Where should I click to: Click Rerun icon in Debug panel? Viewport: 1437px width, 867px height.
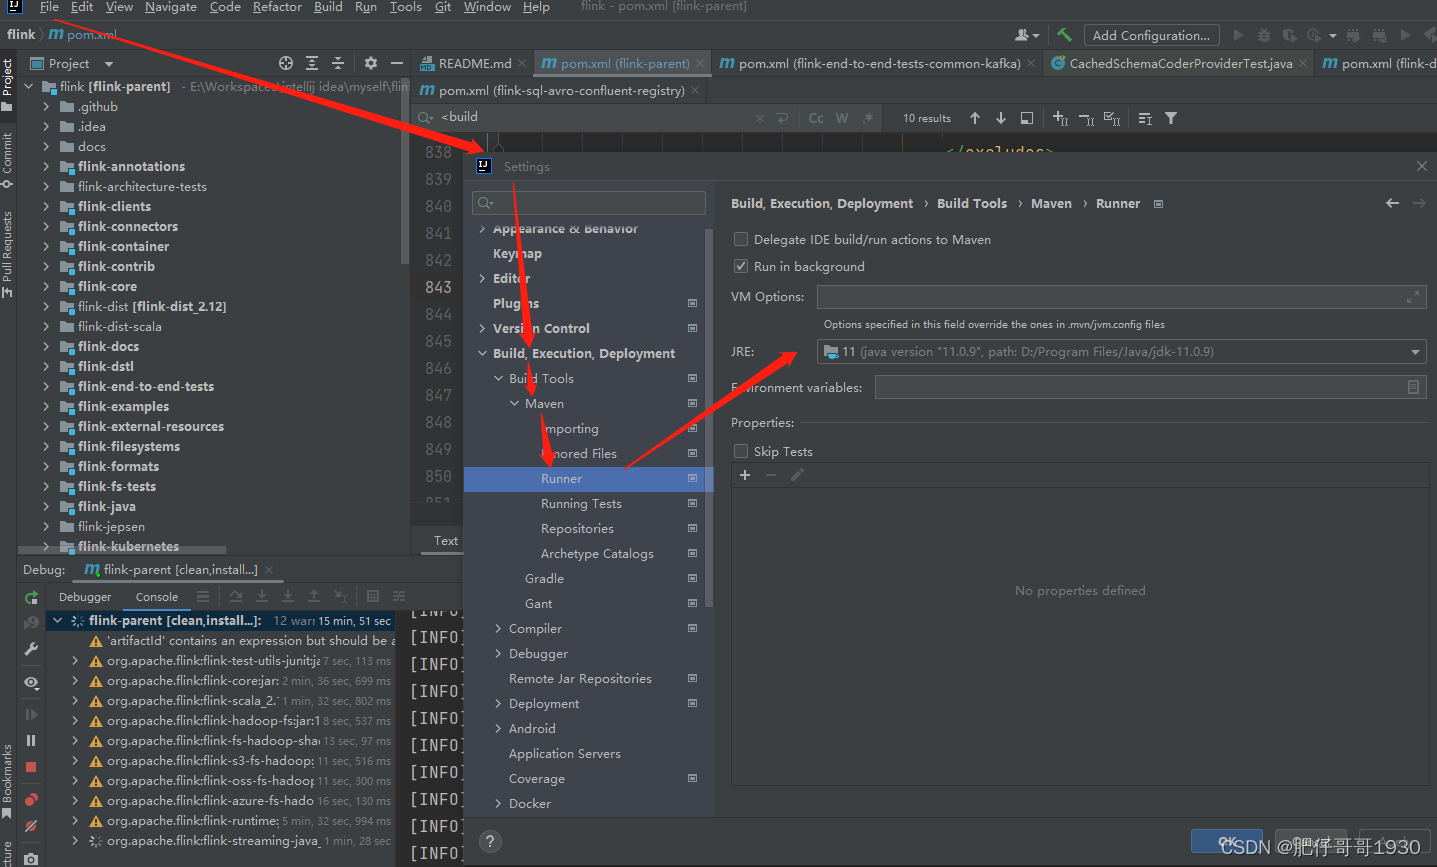(31, 598)
